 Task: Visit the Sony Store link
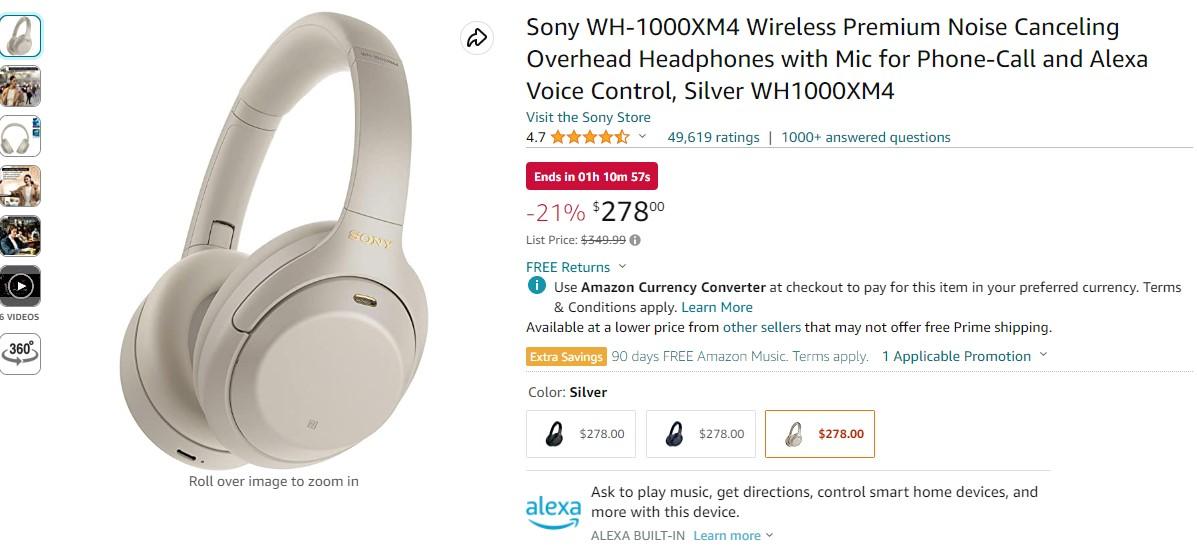588,117
